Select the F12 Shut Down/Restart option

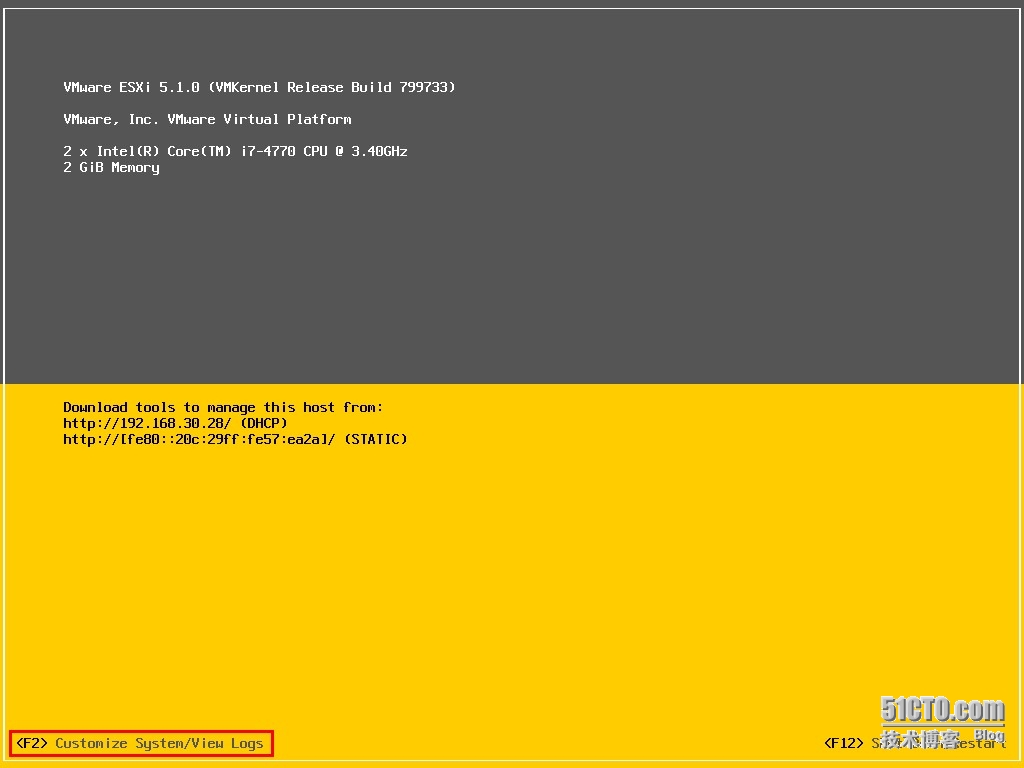pyautogui.click(x=915, y=743)
